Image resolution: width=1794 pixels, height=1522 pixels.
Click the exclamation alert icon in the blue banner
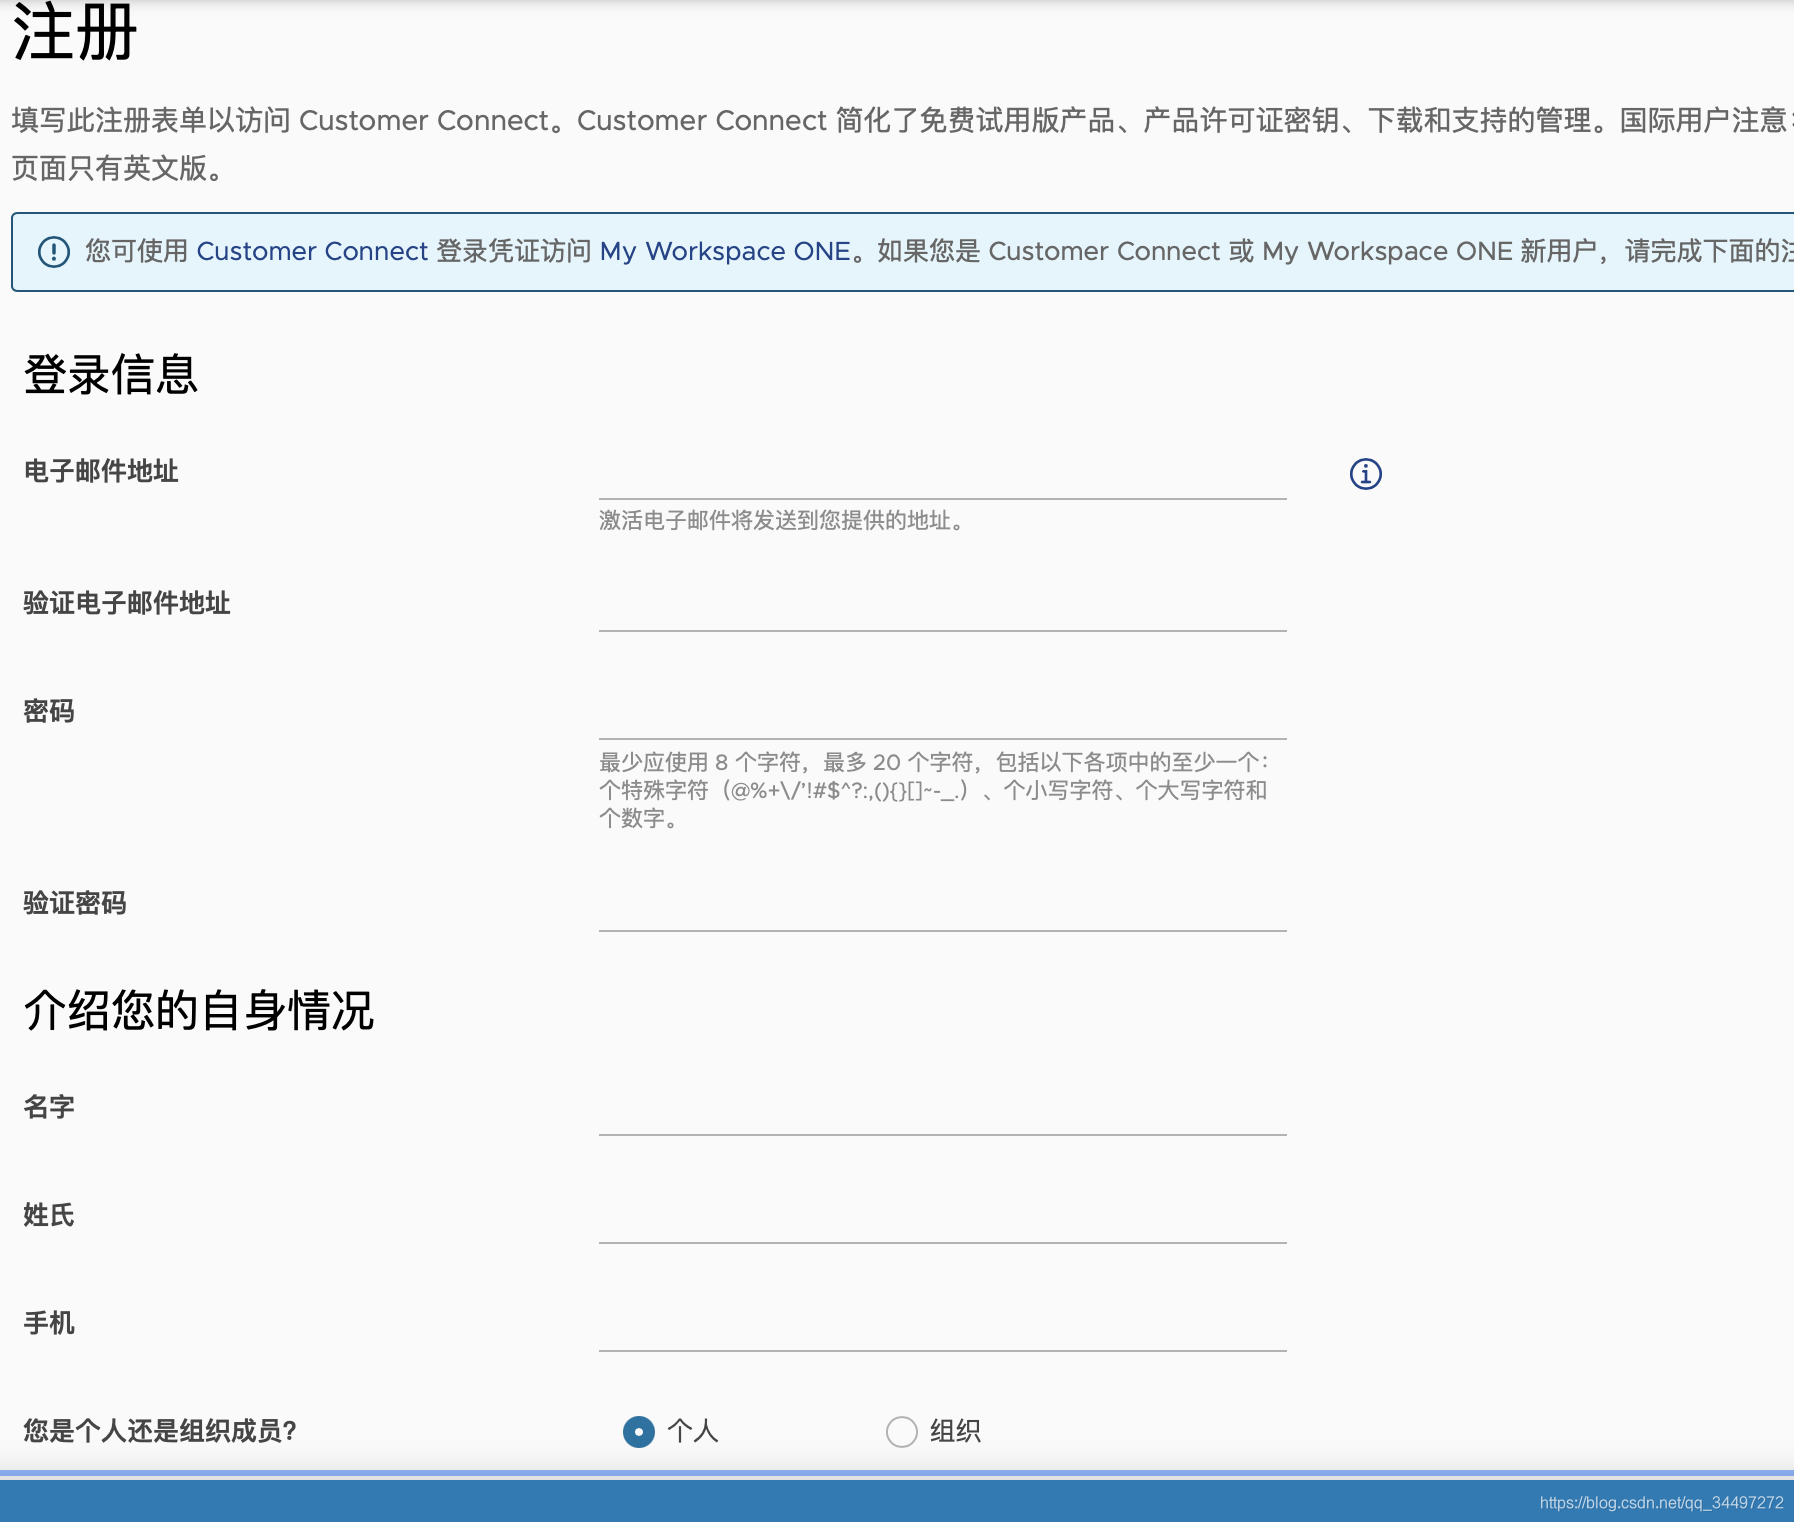(x=54, y=252)
